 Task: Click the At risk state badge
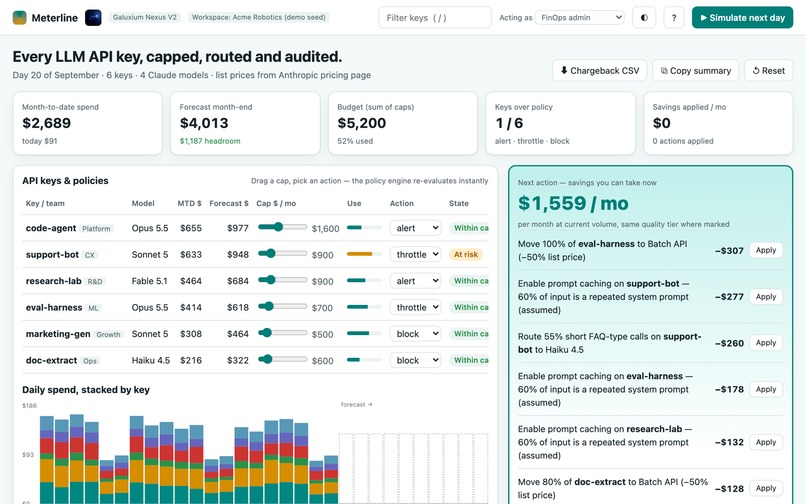coord(466,255)
